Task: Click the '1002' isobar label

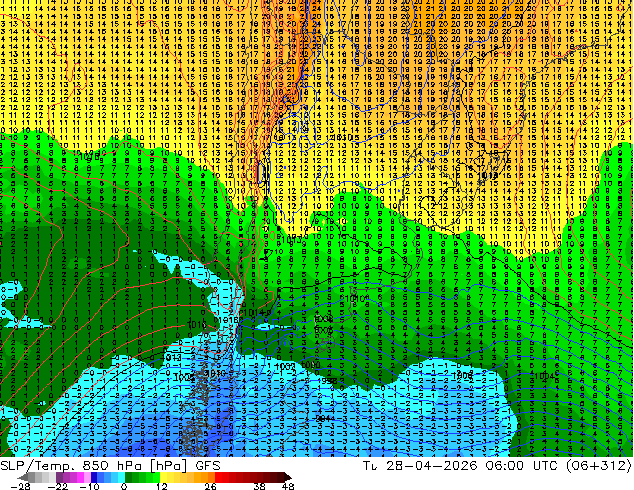Action: click(285, 366)
